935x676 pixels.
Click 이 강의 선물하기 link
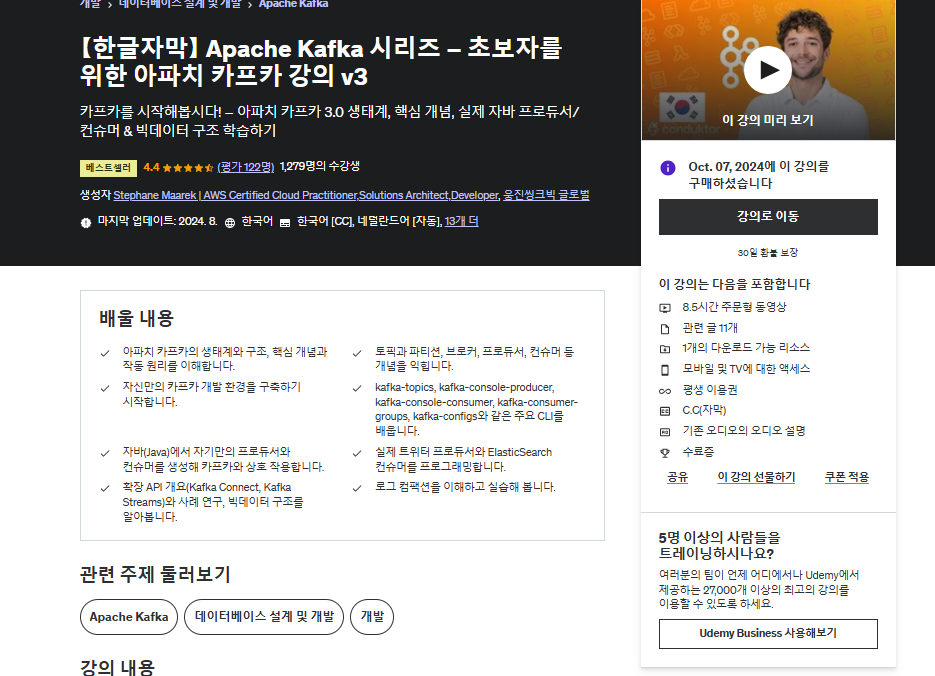click(x=756, y=477)
